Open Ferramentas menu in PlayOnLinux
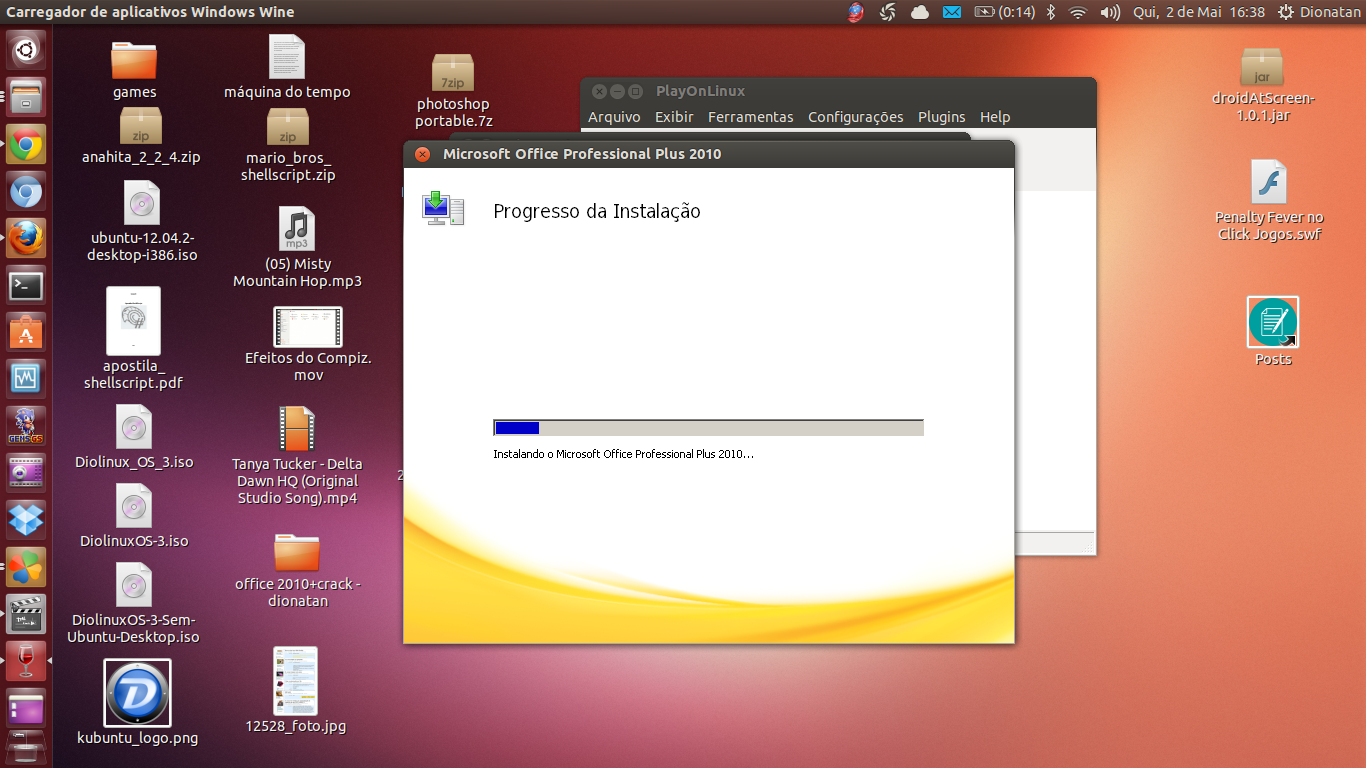The width and height of the screenshot is (1366, 768). [x=751, y=117]
